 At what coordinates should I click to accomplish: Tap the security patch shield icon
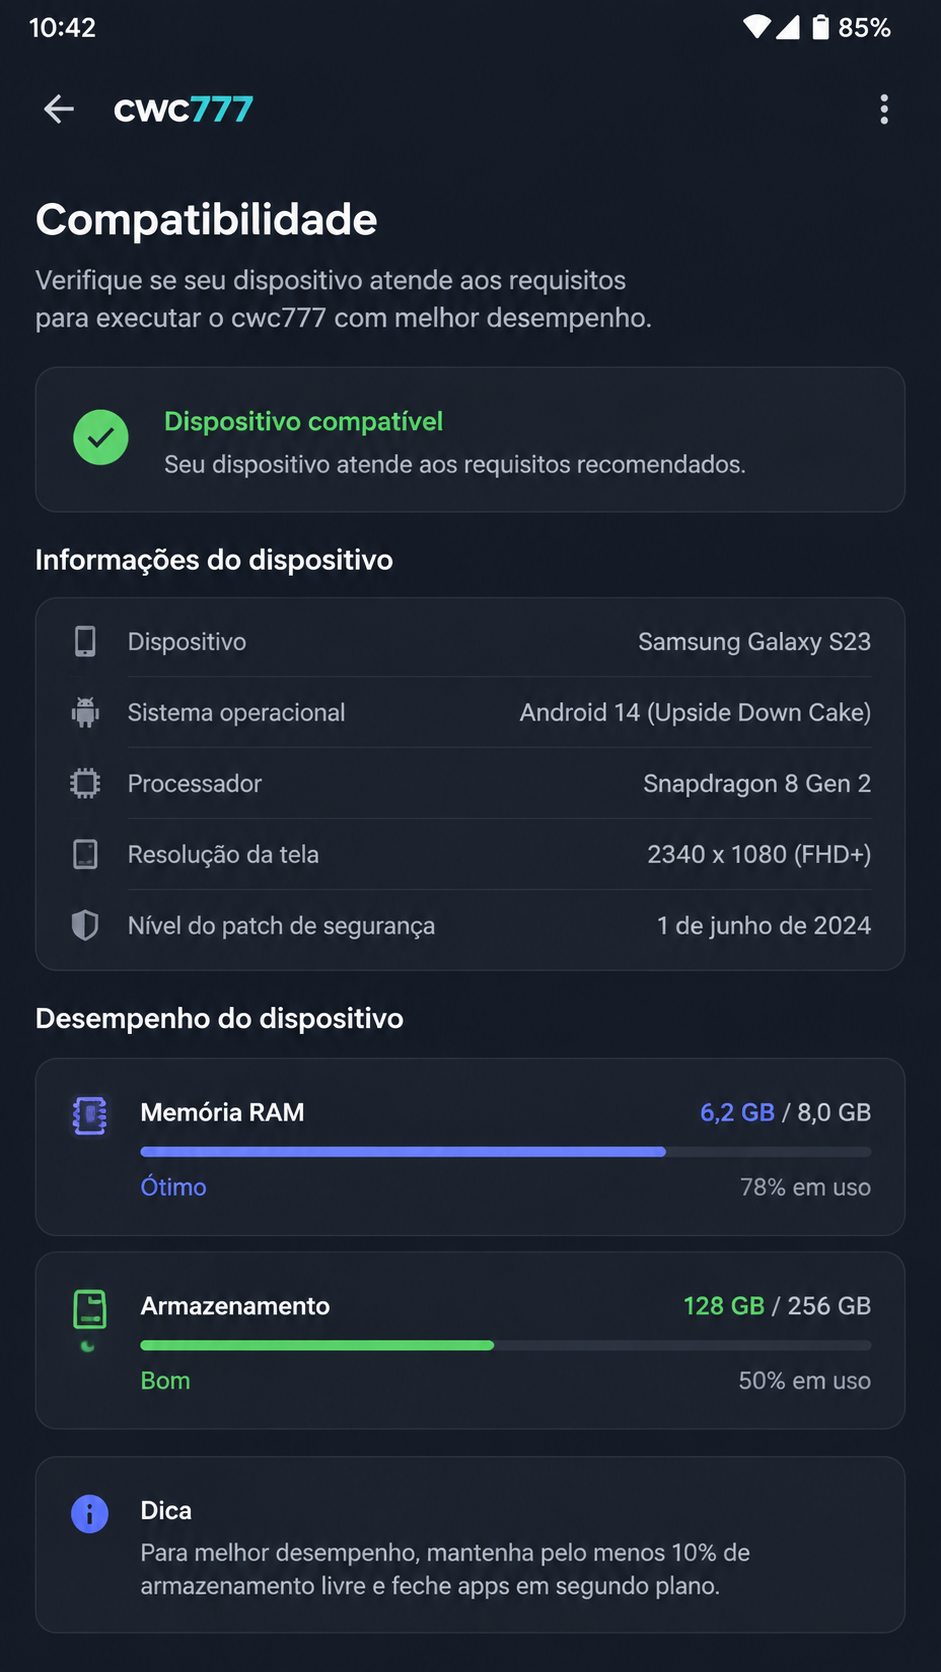pos(86,925)
